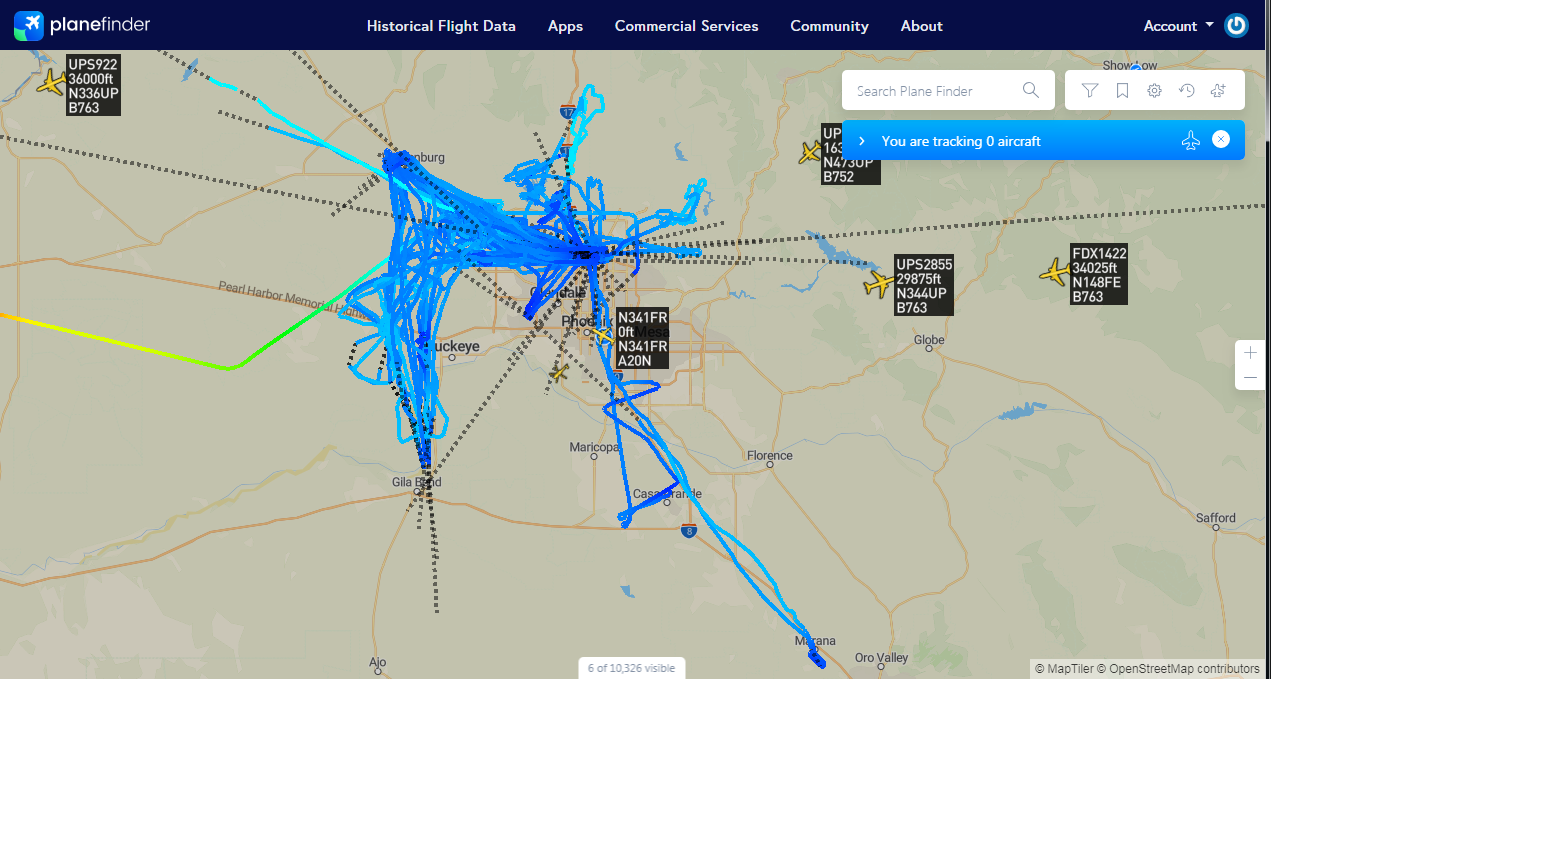Click the MapTiler attribution link
Image resolution: width=1548 pixels, height=862 pixels.
pos(1064,669)
